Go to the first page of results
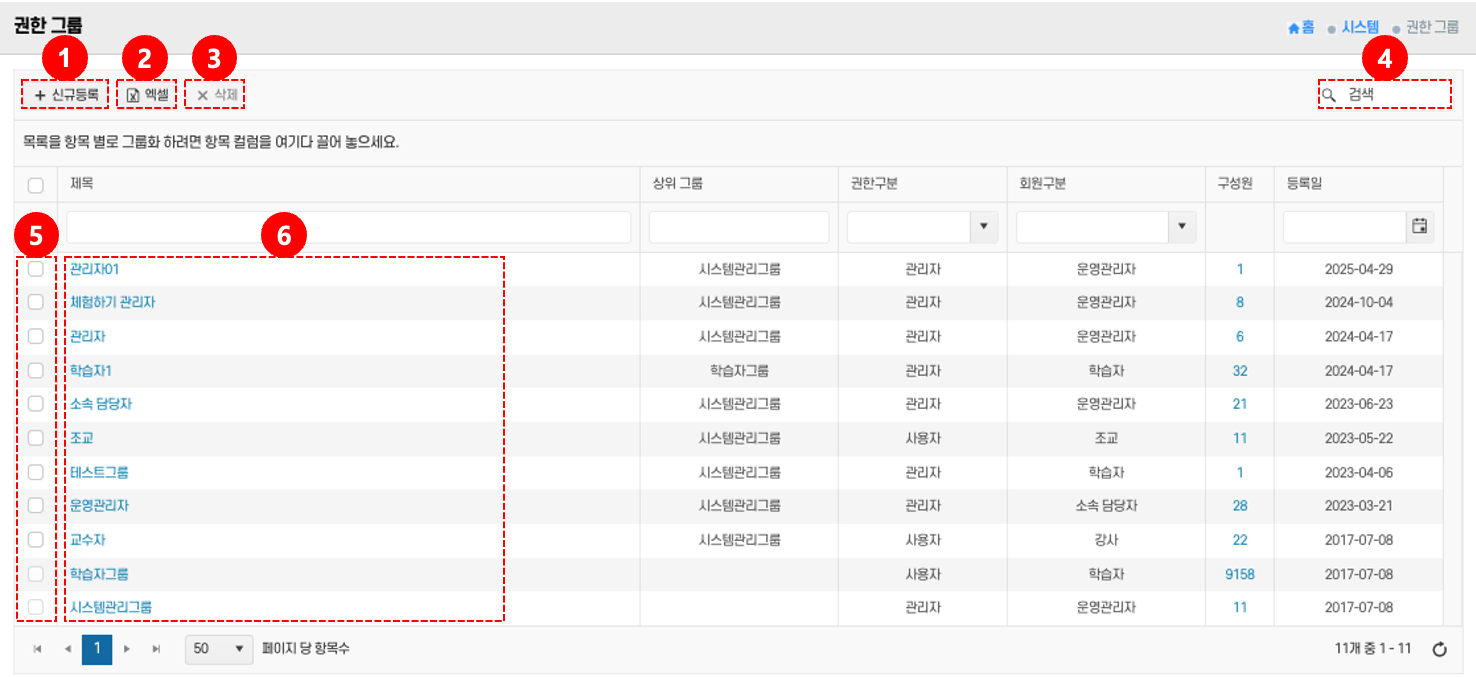 tap(37, 649)
